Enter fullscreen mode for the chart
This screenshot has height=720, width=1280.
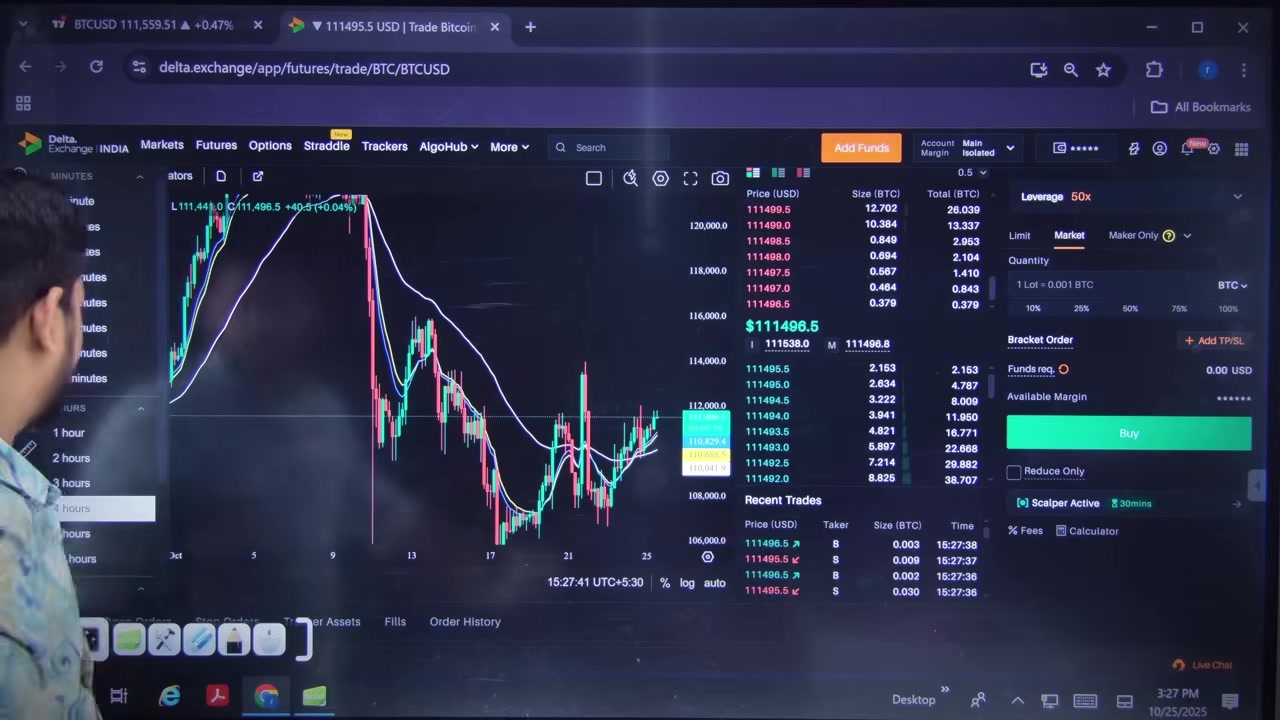[x=690, y=178]
